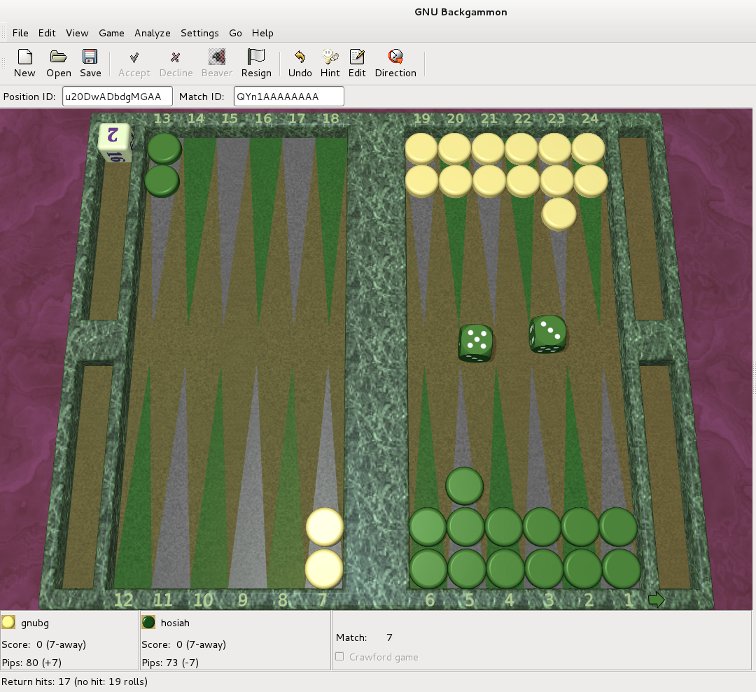Click the top green checker on point 1

click(x=619, y=527)
